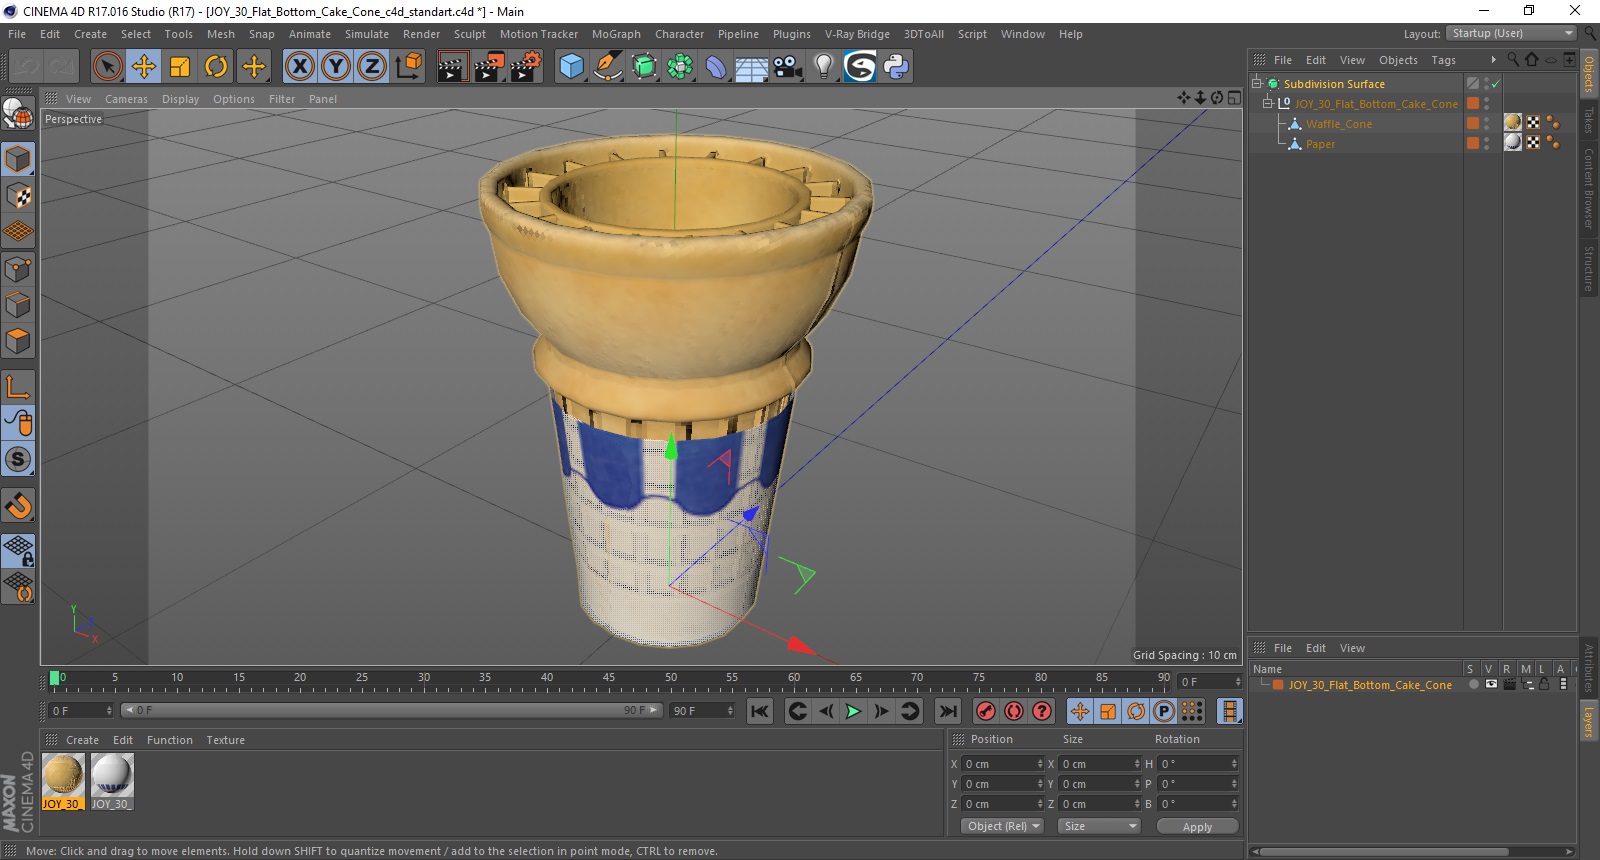The width and height of the screenshot is (1600, 860).
Task: Open the Object (Rel) dropdown
Action: 1004,826
